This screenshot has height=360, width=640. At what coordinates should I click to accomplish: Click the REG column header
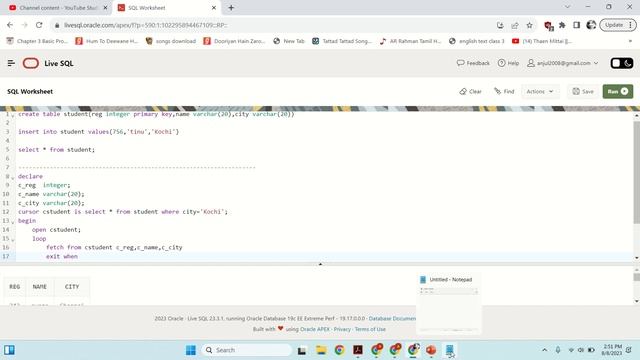(x=15, y=287)
